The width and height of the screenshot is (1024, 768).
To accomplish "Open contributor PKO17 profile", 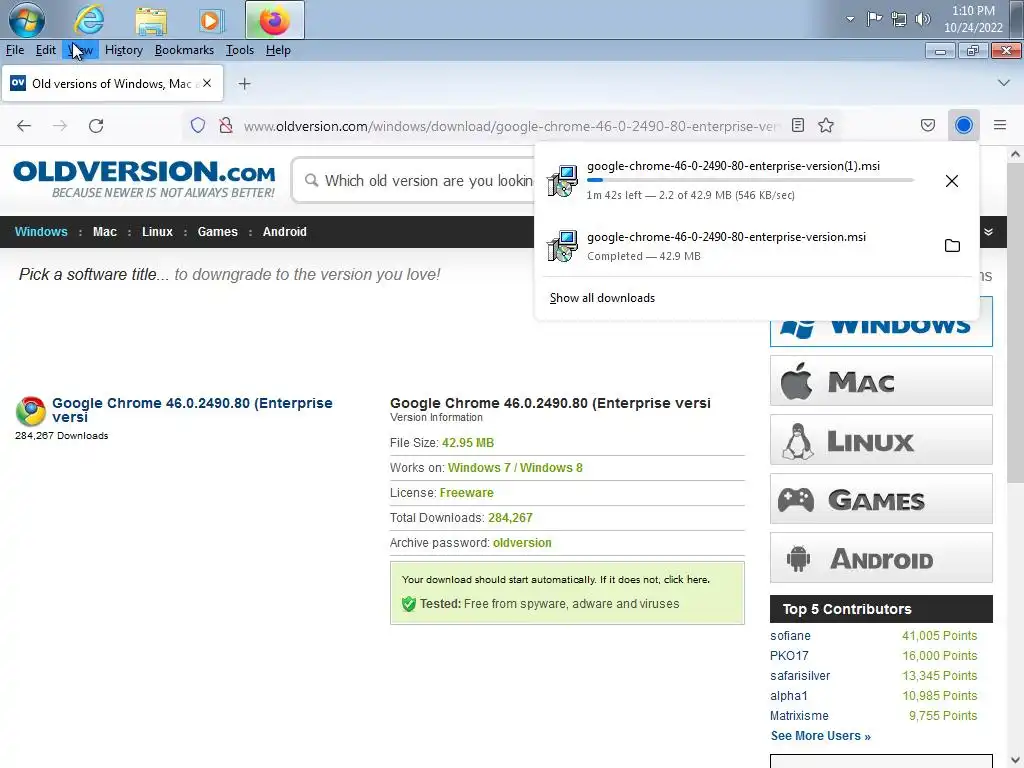I will pos(789,656).
